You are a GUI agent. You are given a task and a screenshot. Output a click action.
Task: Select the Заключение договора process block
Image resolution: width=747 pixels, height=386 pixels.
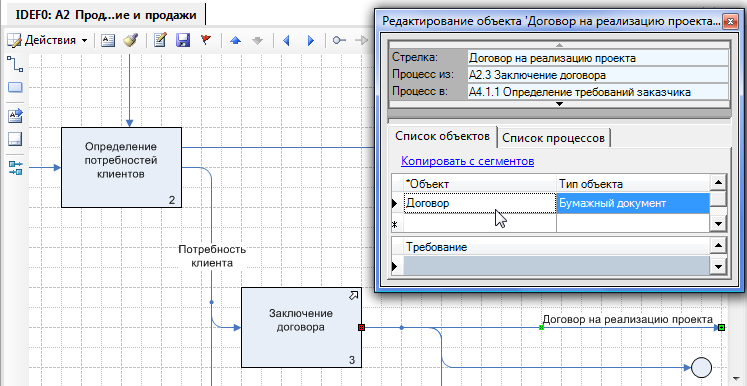click(x=301, y=327)
